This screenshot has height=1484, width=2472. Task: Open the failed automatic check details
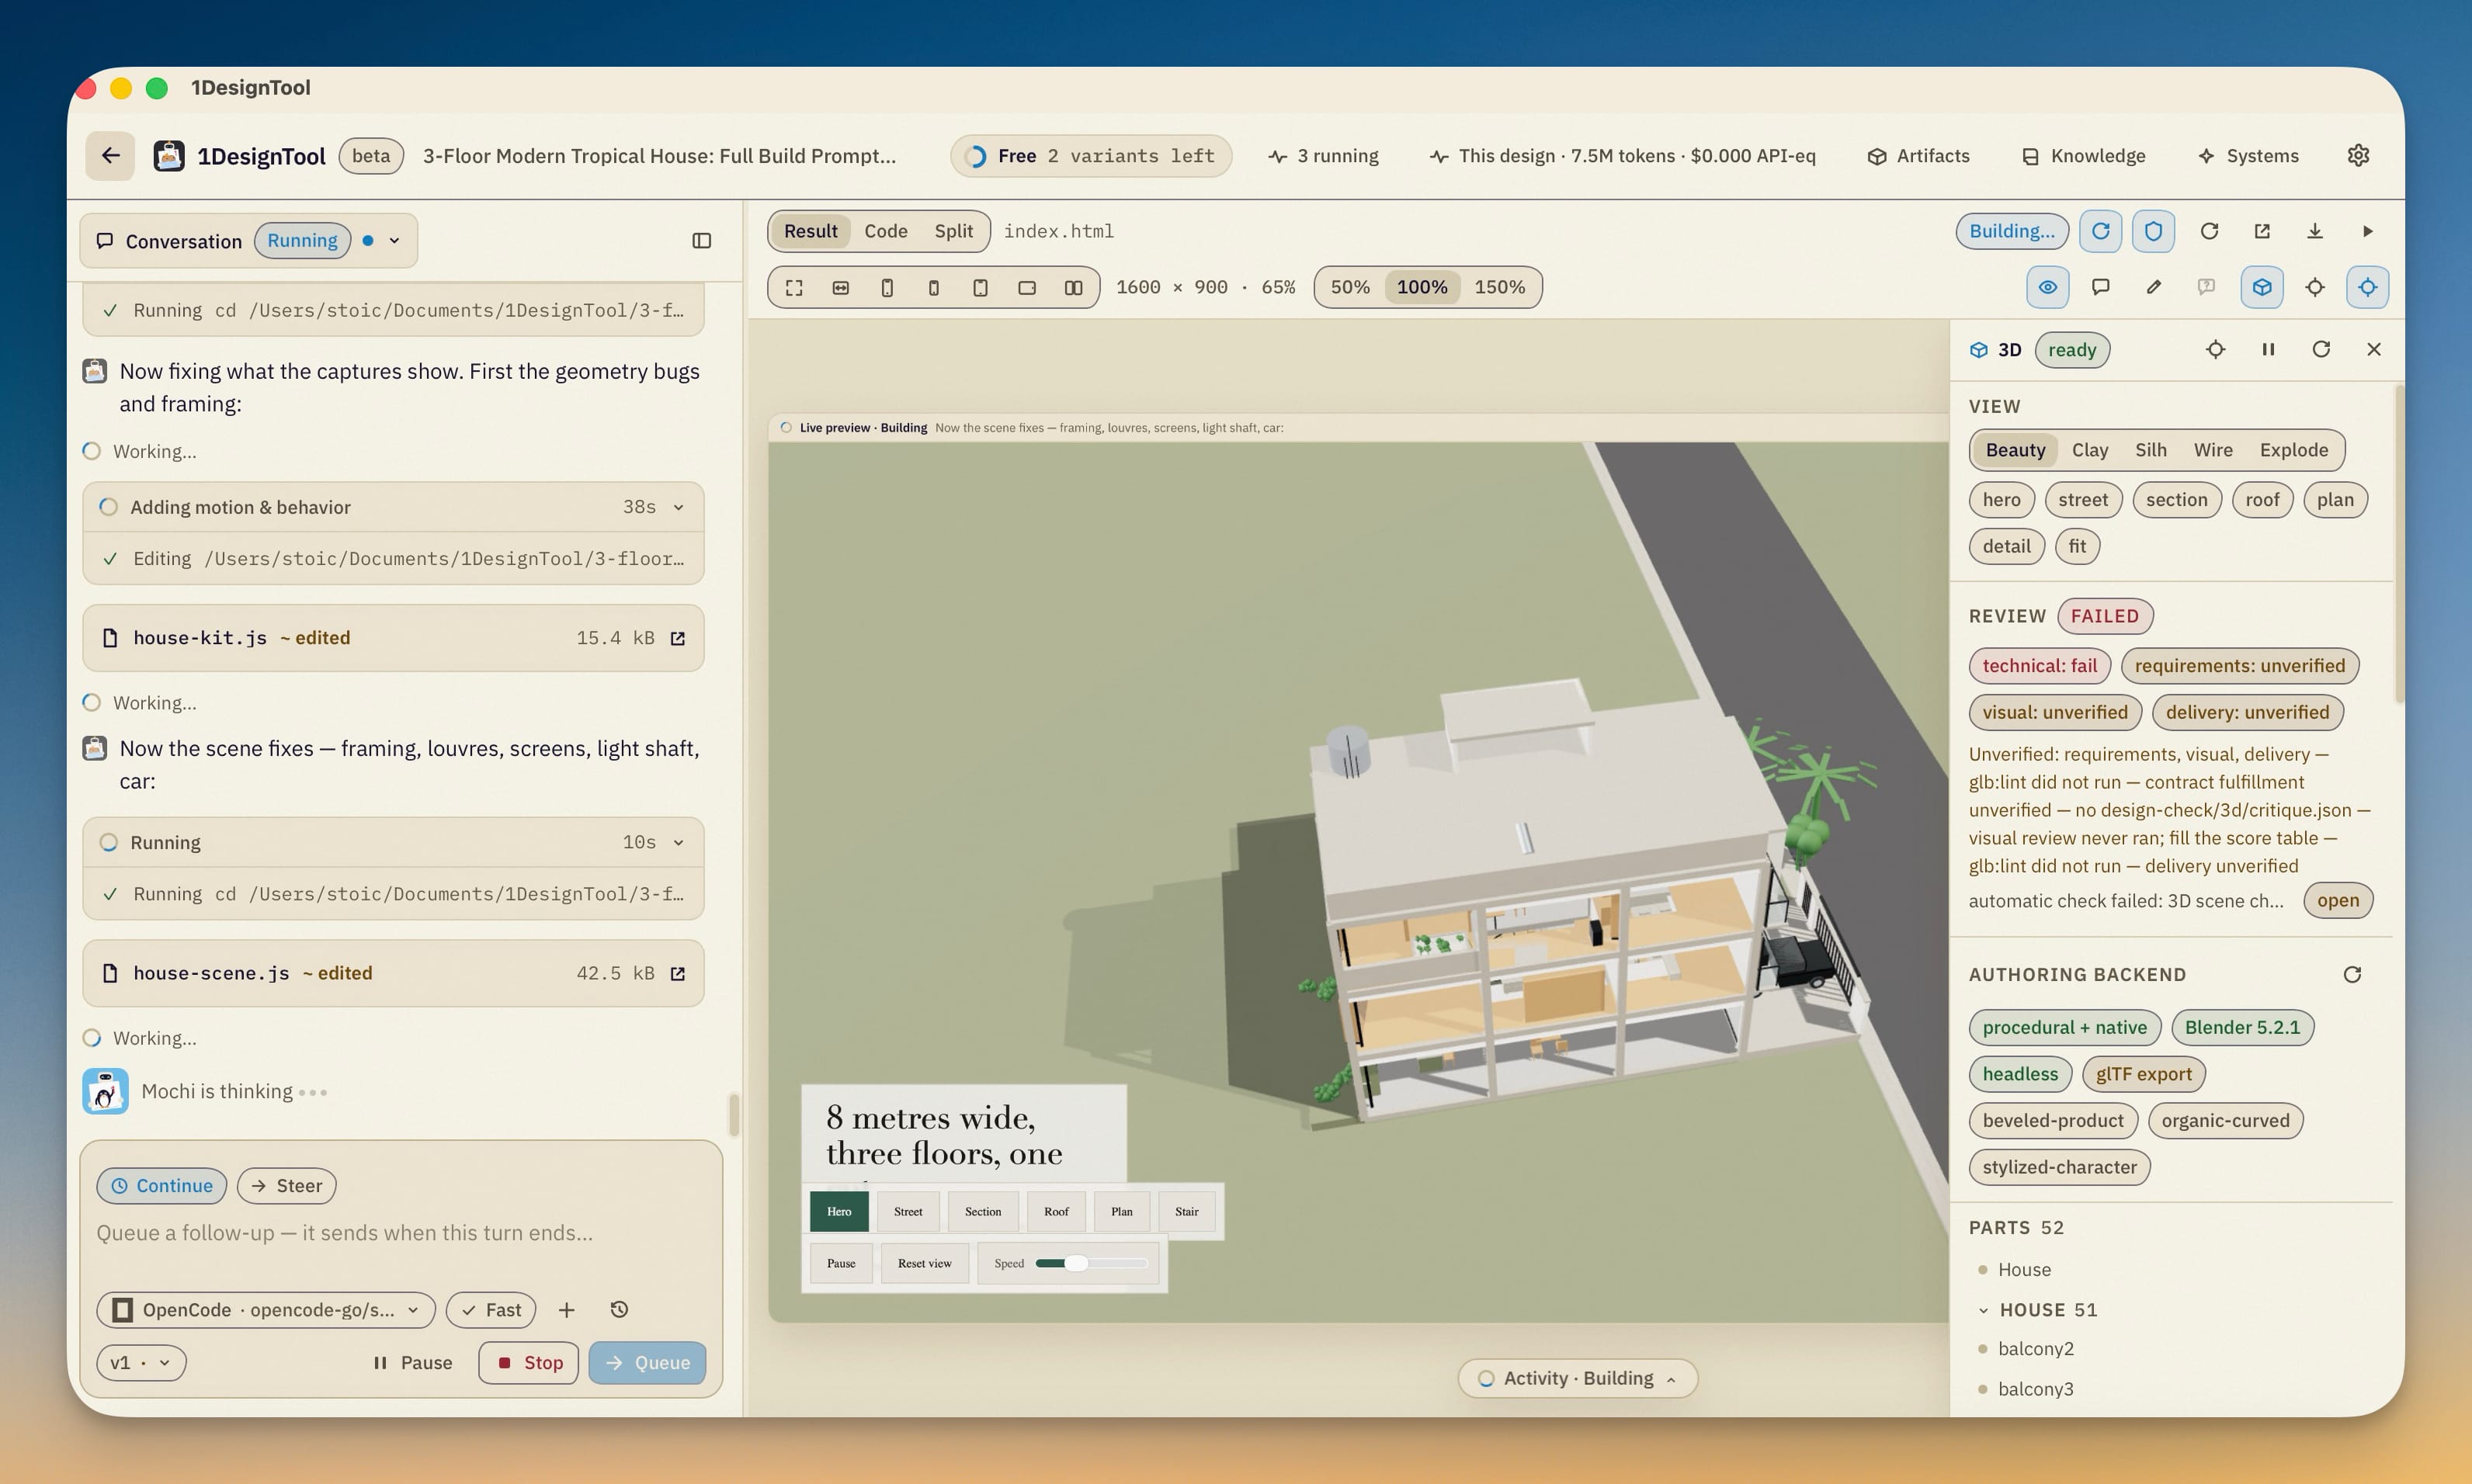pos(2338,900)
